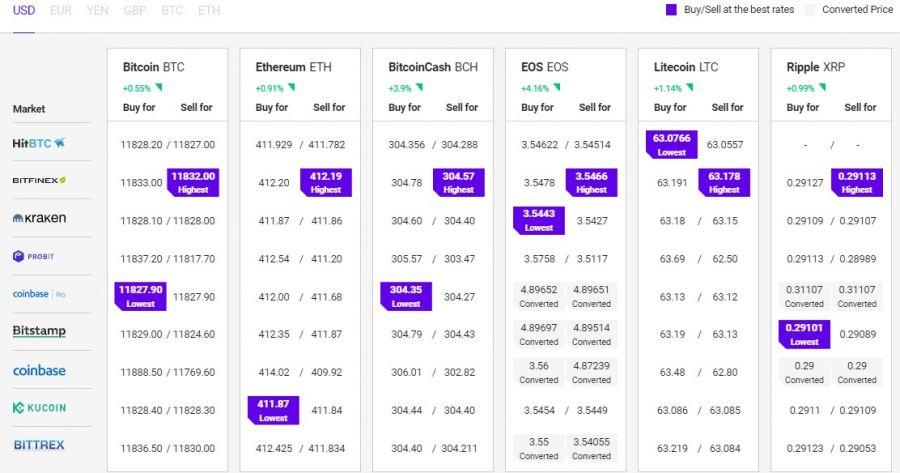Click Coinbase Pro converted EOS price 4.89652

pyautogui.click(x=539, y=296)
